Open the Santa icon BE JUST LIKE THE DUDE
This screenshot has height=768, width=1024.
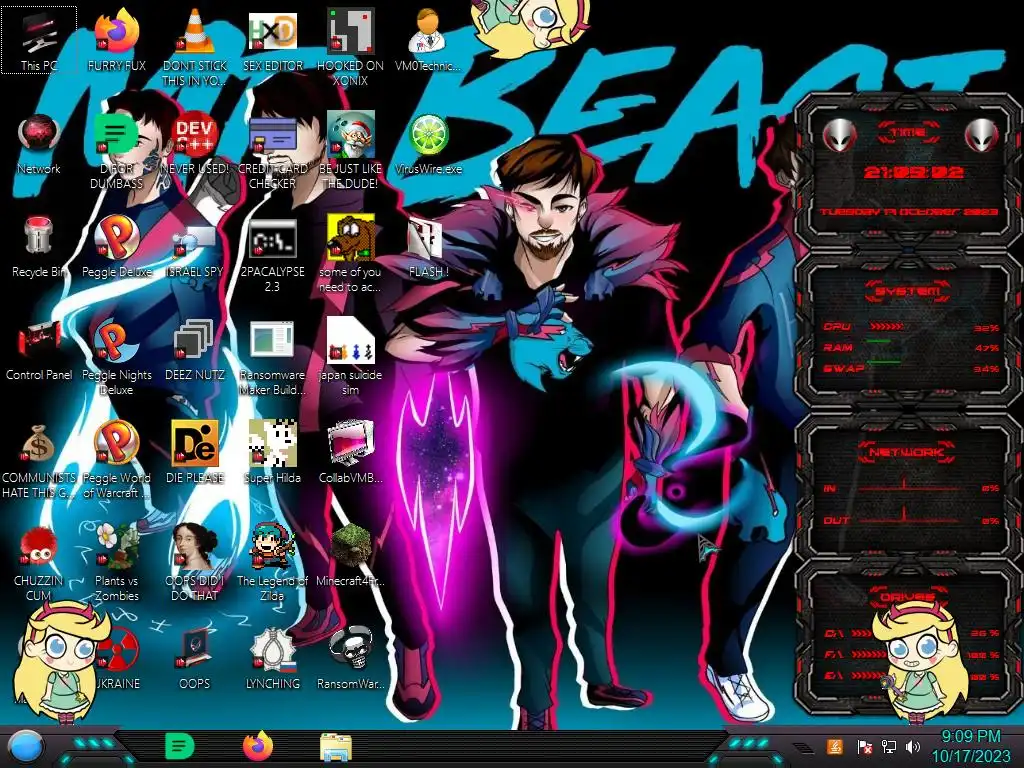tap(350, 150)
